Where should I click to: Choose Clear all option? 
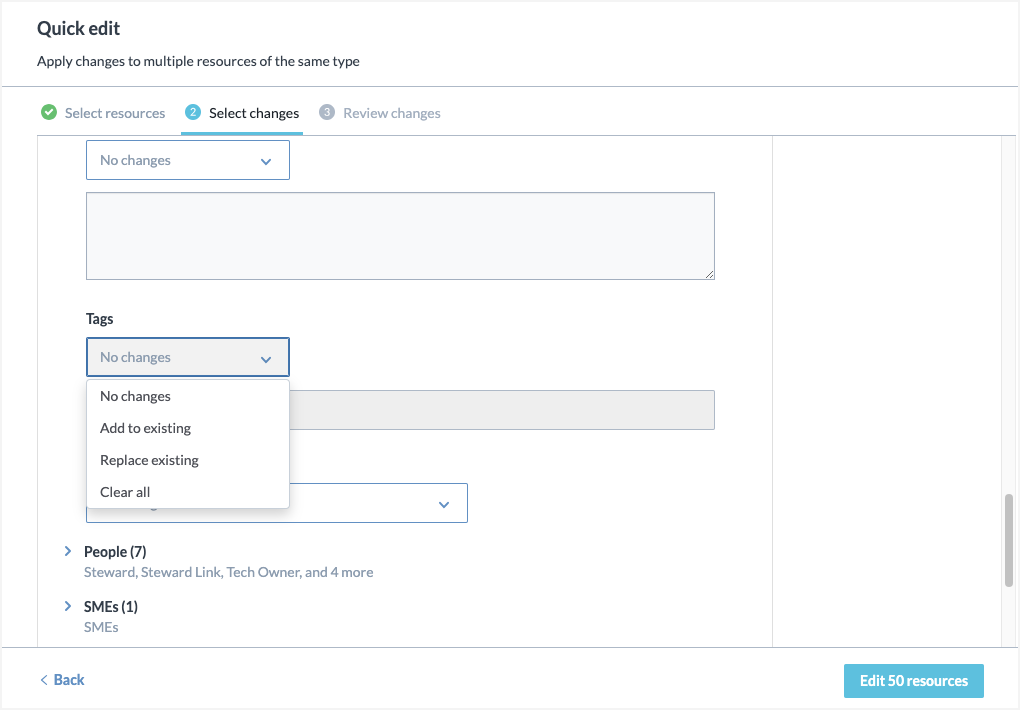pyautogui.click(x=188, y=492)
